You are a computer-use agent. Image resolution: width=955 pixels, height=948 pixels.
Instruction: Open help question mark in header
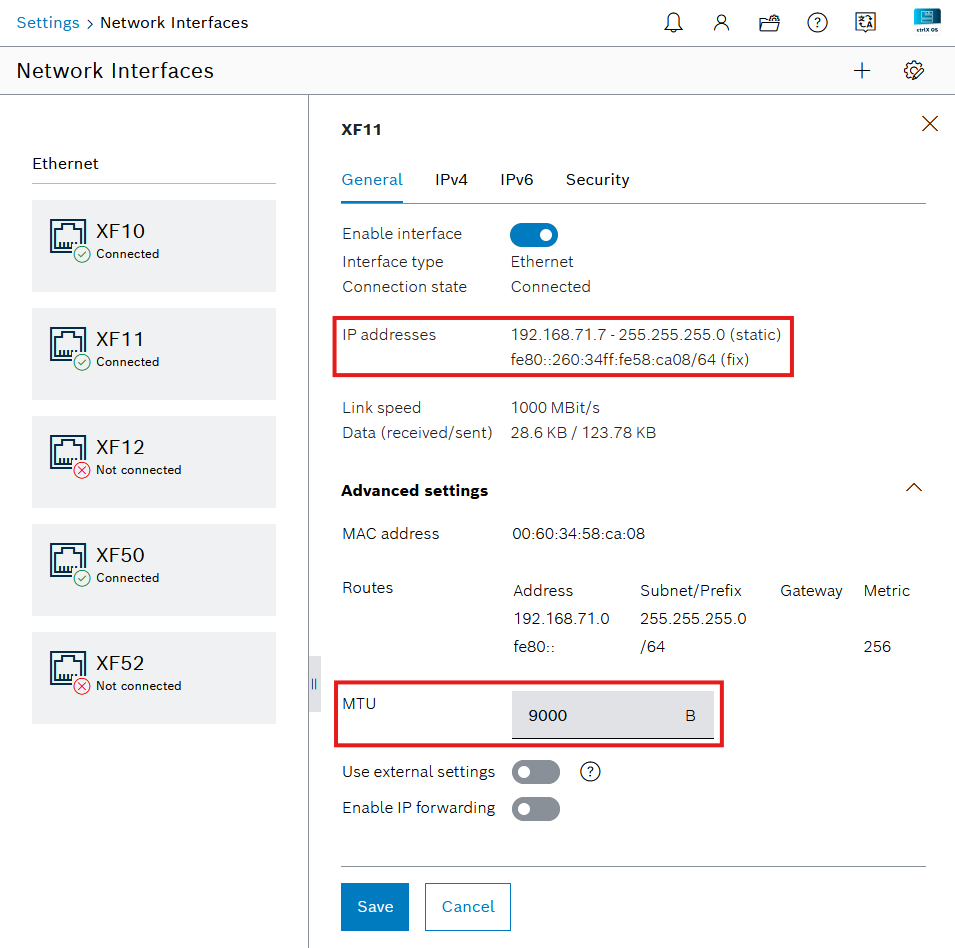[x=817, y=23]
